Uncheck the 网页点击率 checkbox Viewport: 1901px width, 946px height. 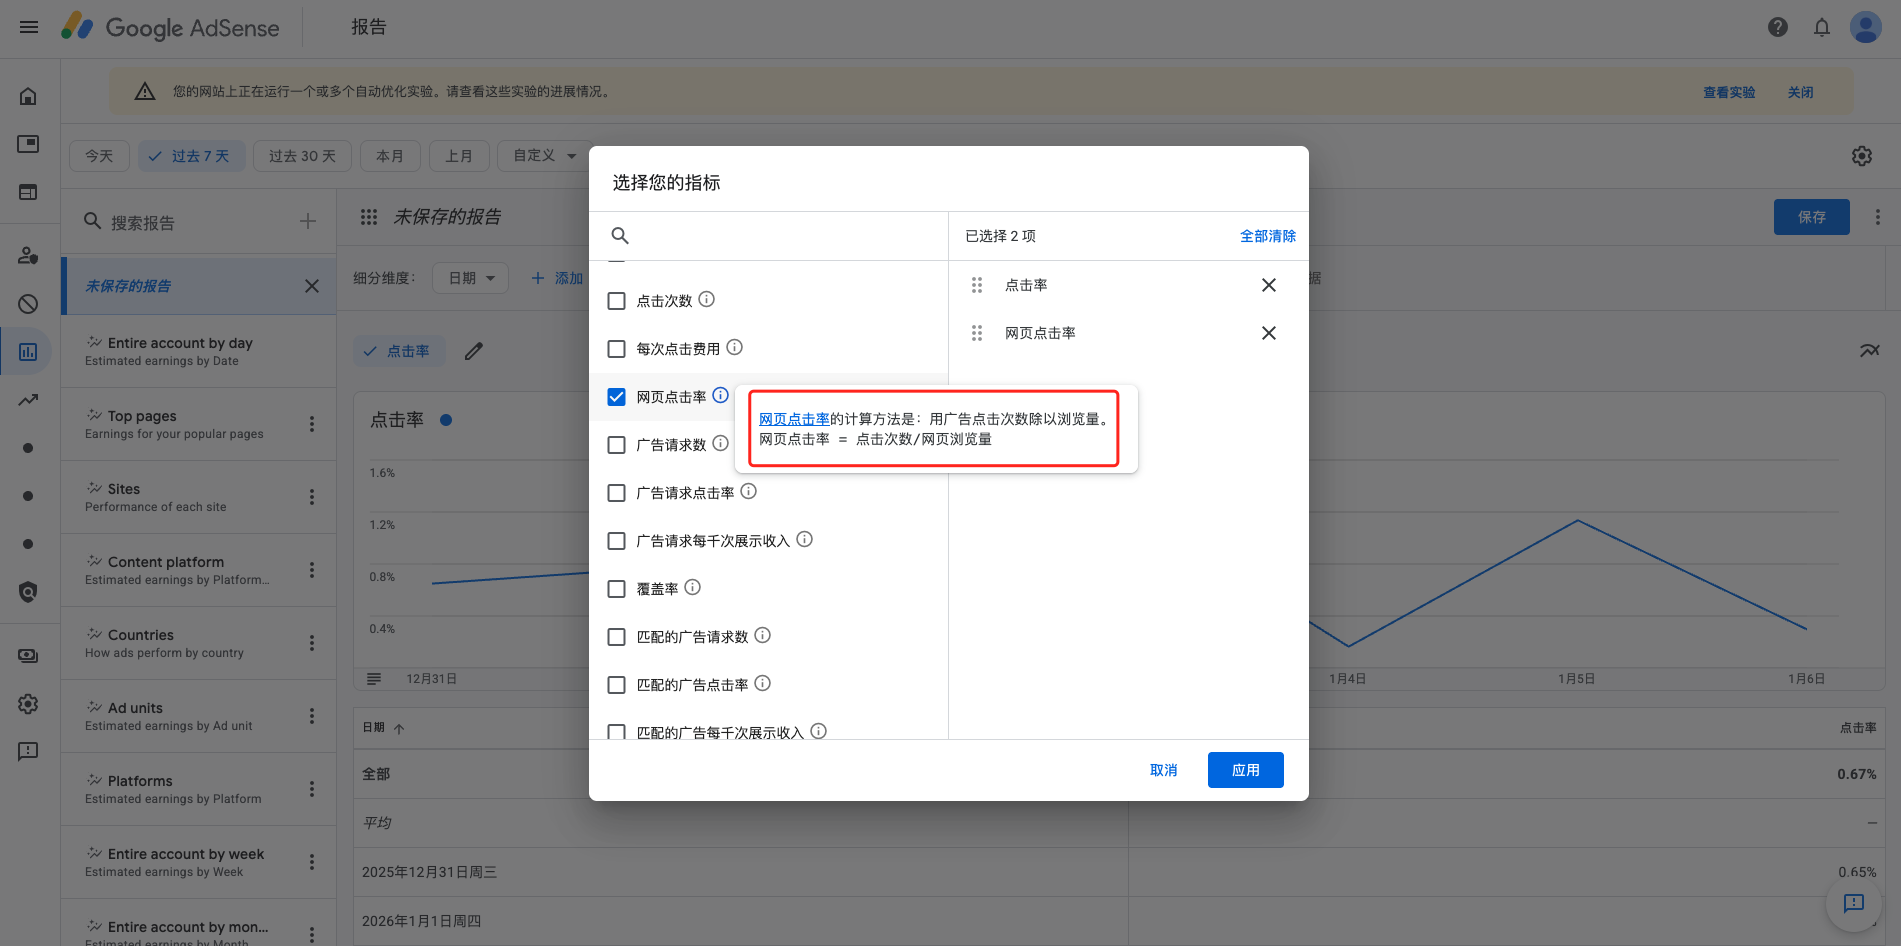click(x=617, y=397)
